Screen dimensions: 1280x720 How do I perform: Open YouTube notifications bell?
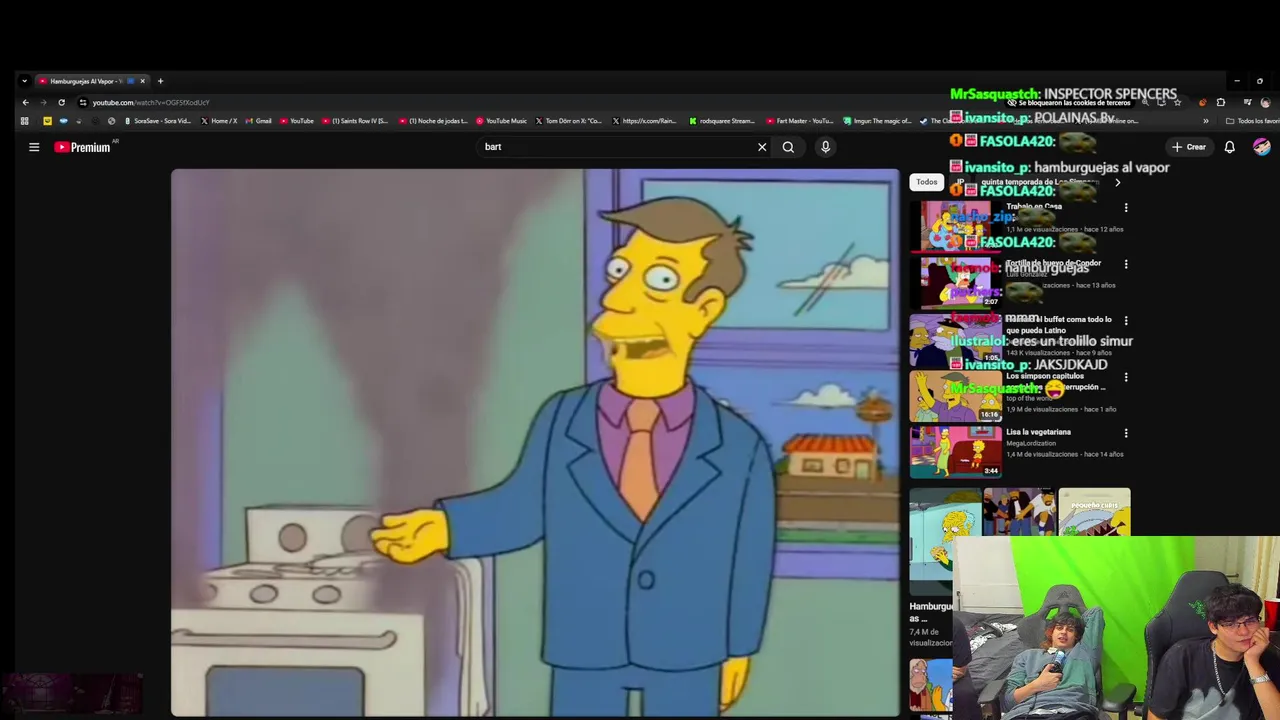(x=1229, y=147)
